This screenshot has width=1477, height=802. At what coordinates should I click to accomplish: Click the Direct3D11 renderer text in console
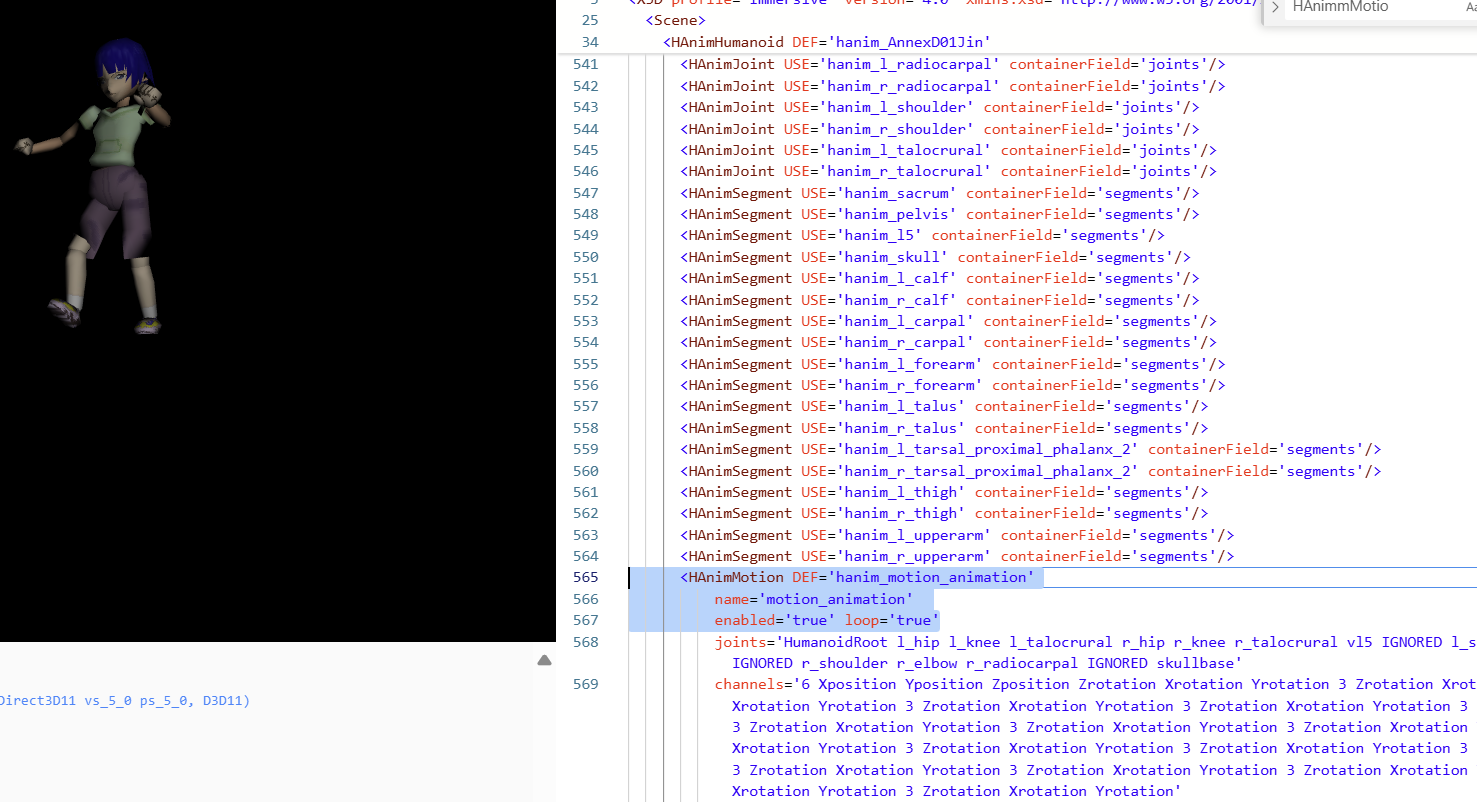click(125, 701)
